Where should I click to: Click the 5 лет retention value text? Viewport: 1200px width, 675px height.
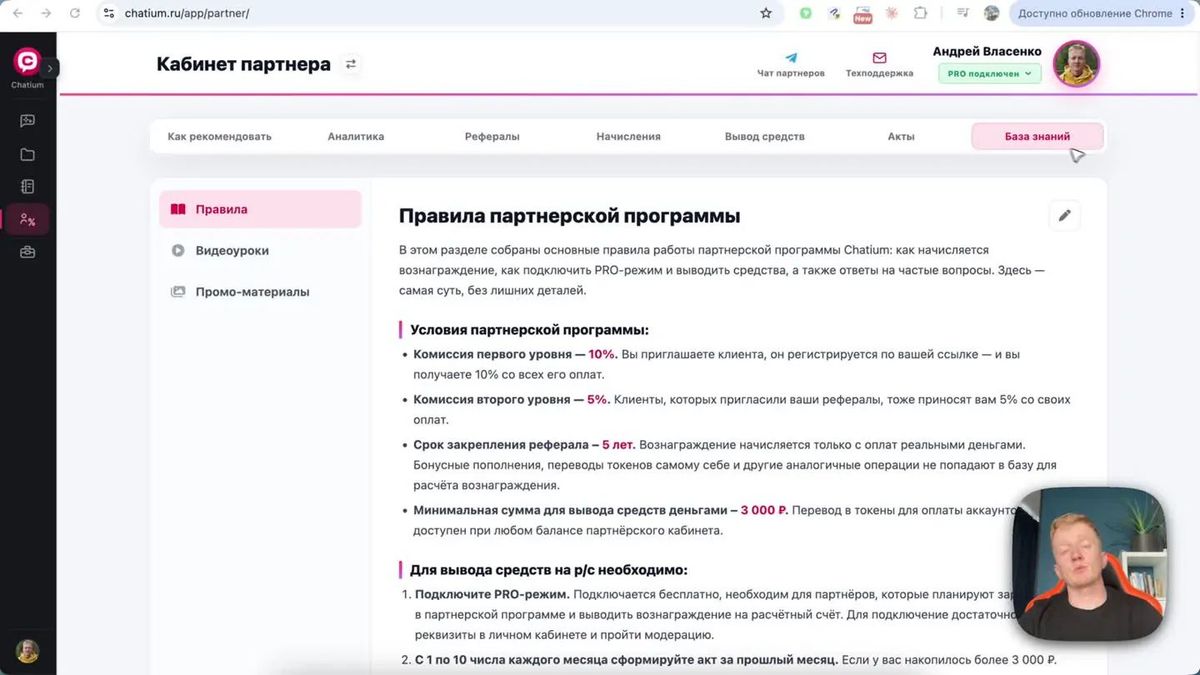(618, 444)
